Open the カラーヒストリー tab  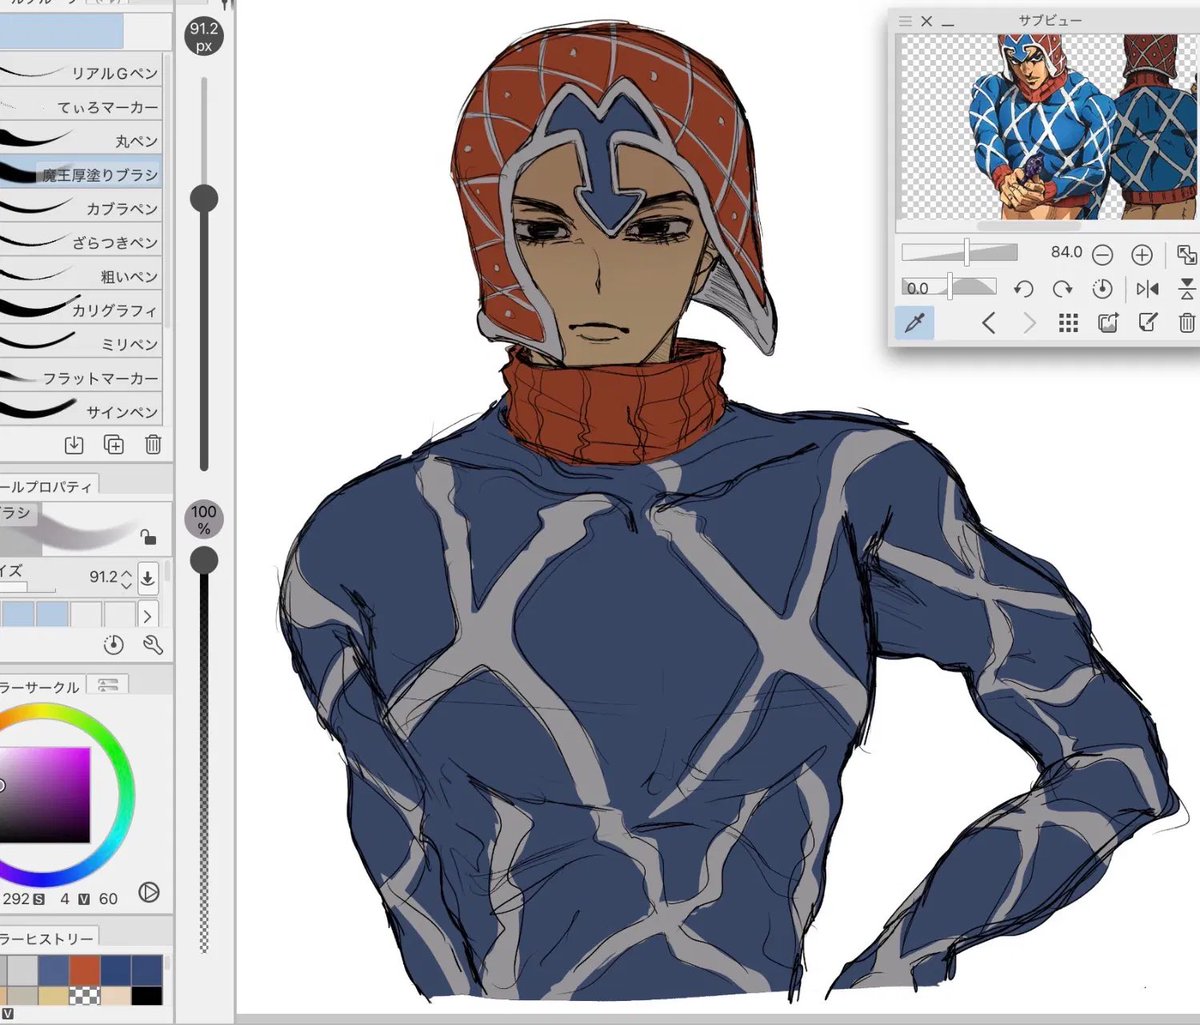47,938
